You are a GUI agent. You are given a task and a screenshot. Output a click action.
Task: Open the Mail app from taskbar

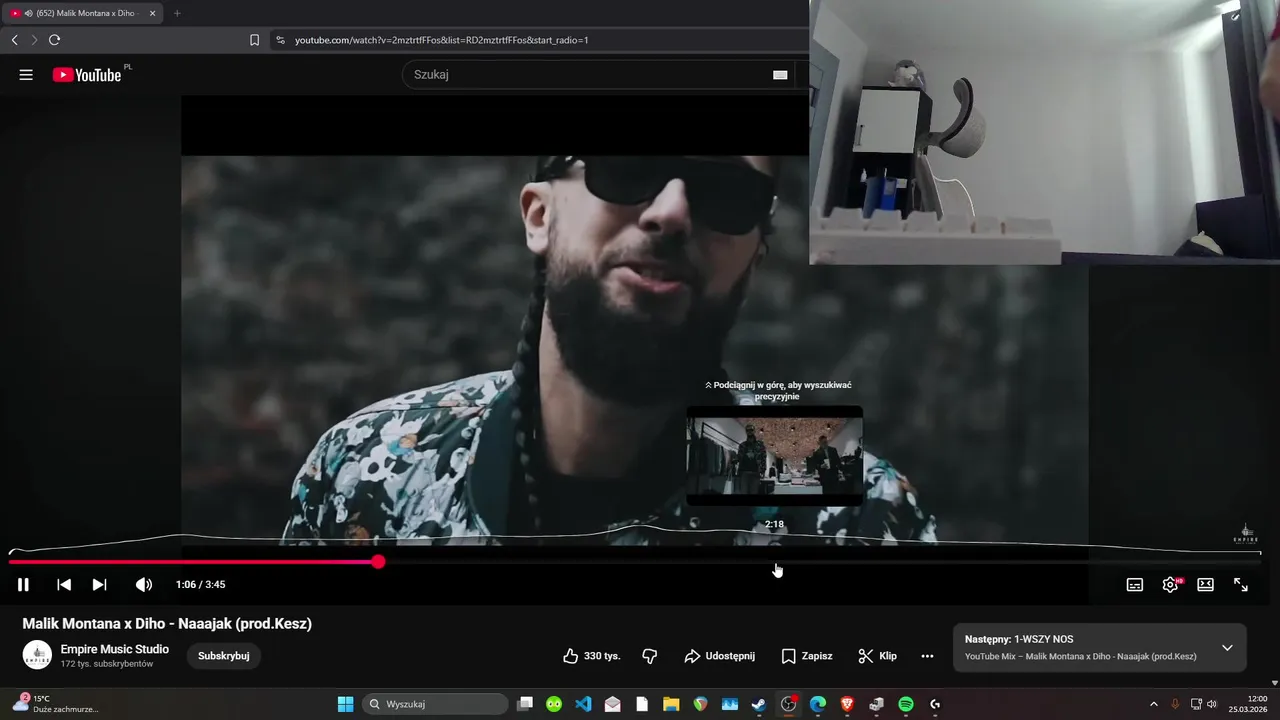(613, 704)
